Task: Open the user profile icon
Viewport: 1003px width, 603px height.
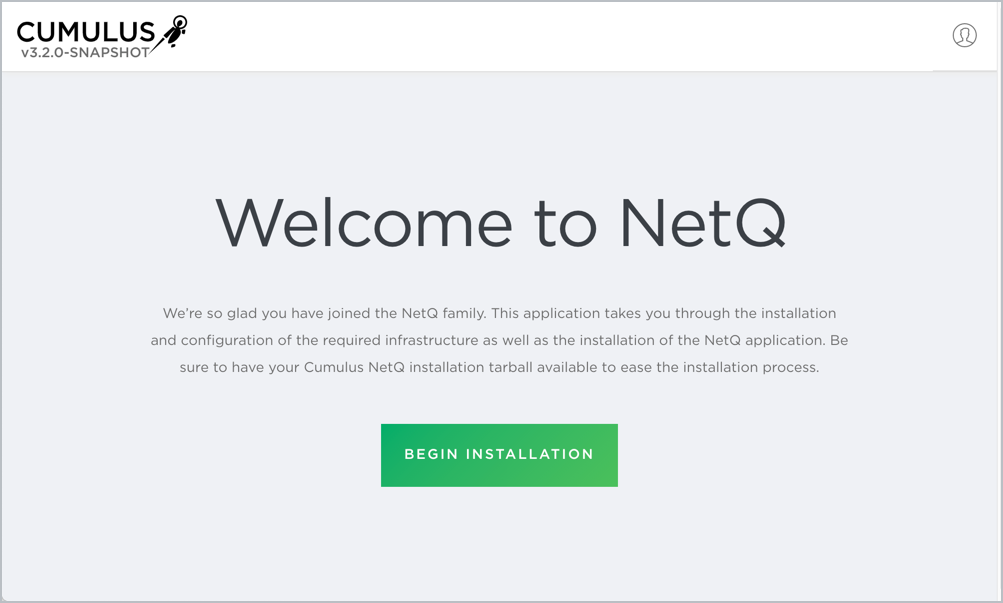Action: pos(964,35)
